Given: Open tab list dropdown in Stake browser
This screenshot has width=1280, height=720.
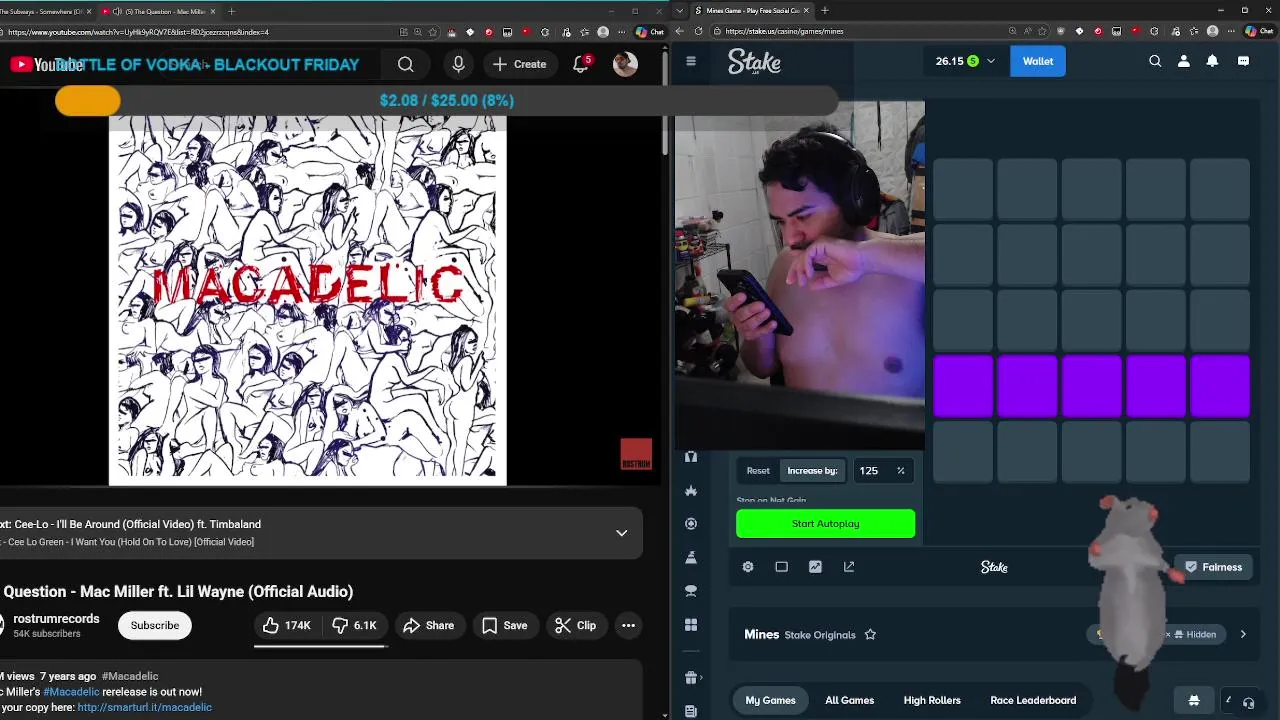Looking at the screenshot, I should [x=681, y=11].
